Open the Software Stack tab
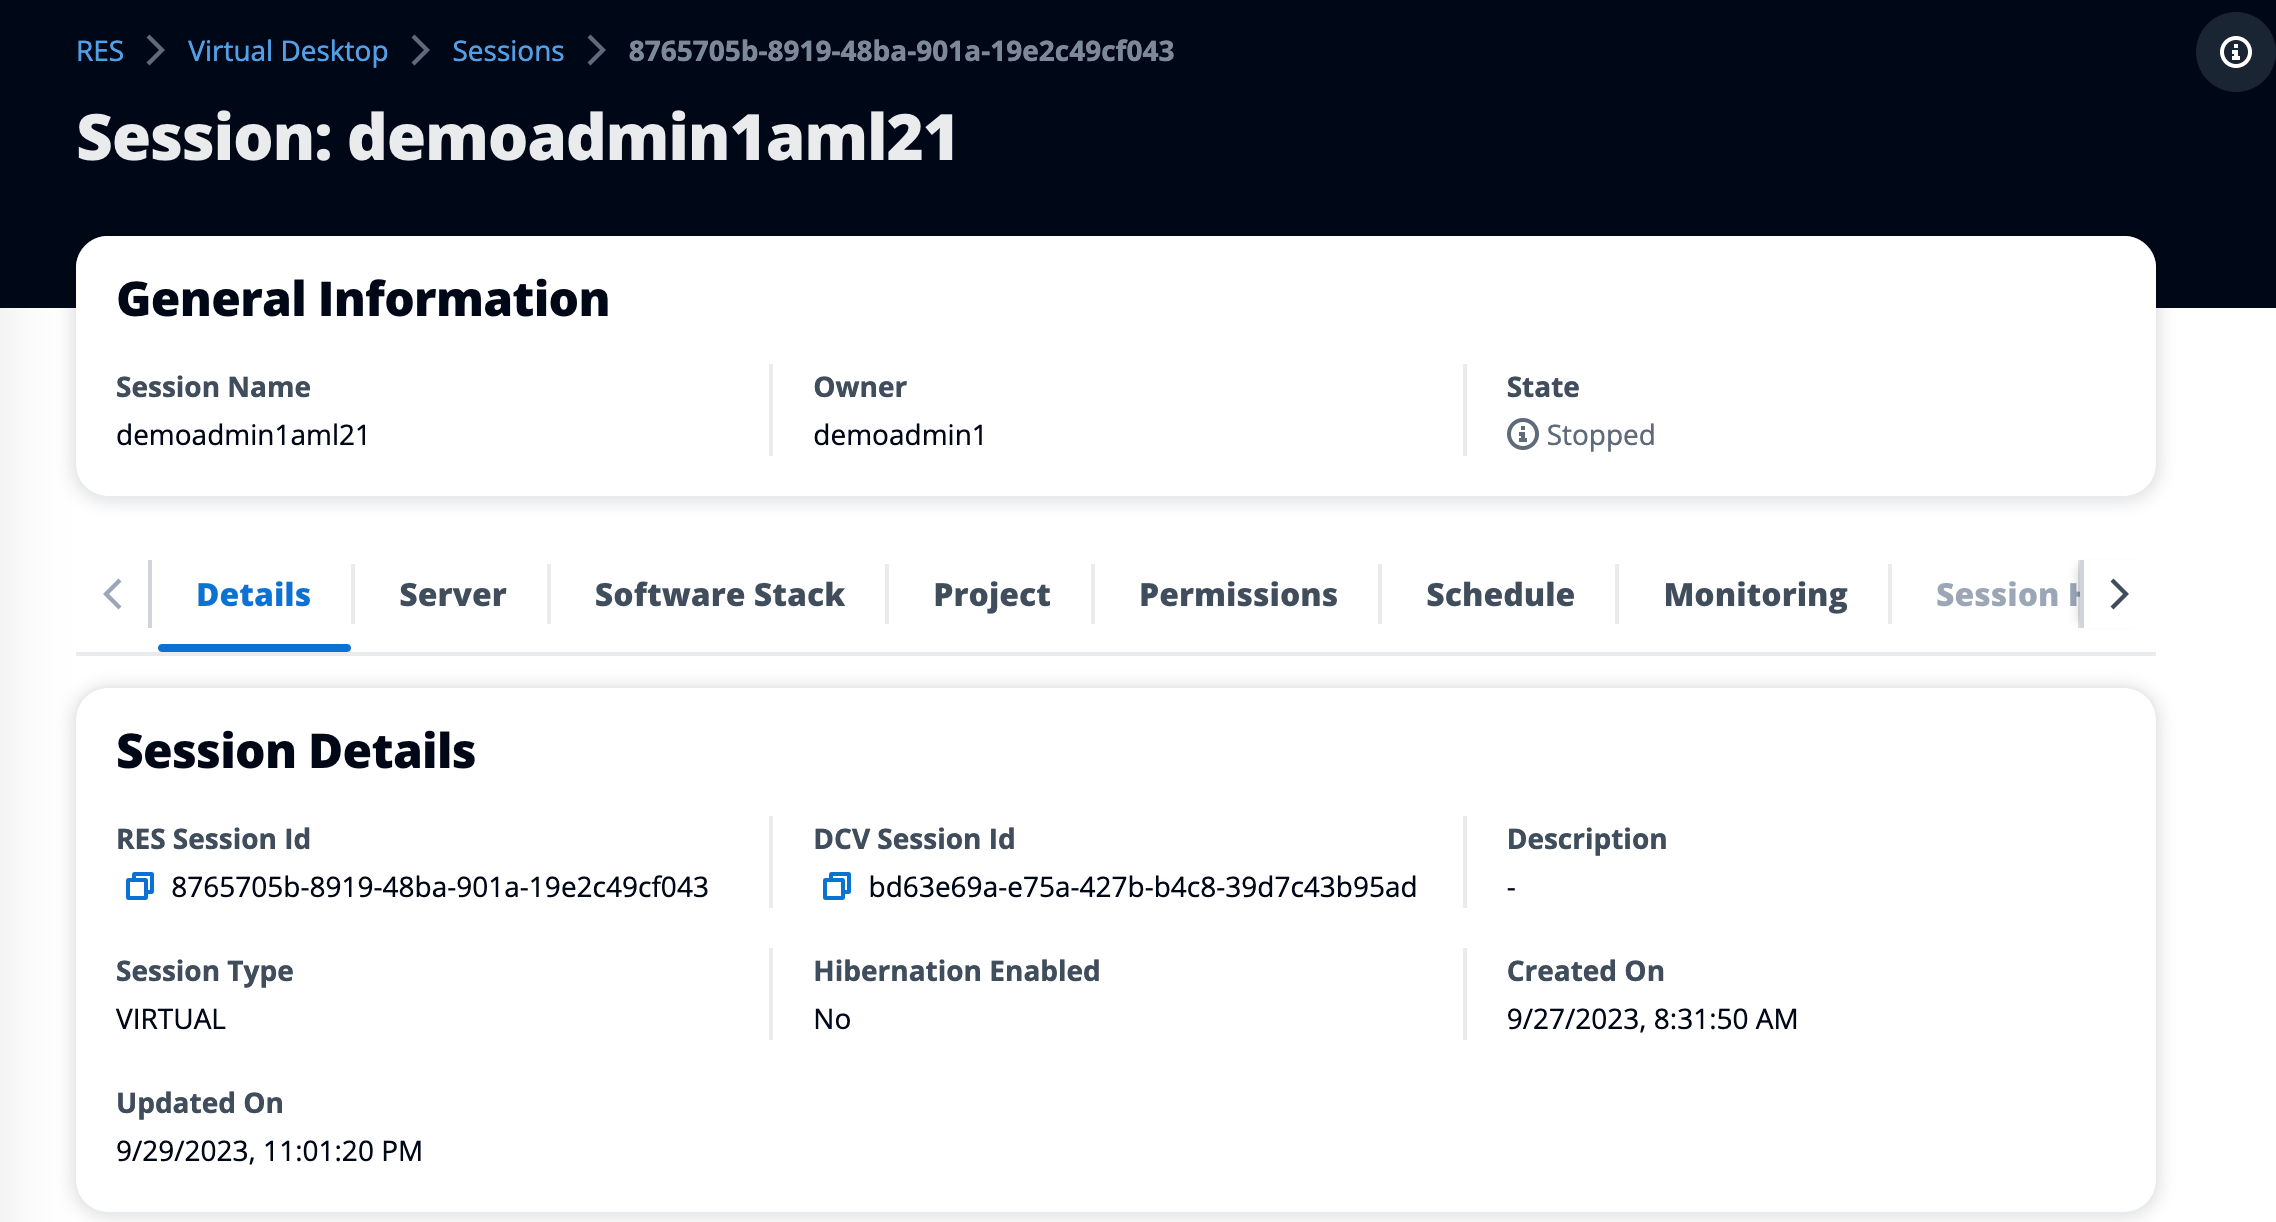Screen dimensions: 2276x1222 point(719,594)
